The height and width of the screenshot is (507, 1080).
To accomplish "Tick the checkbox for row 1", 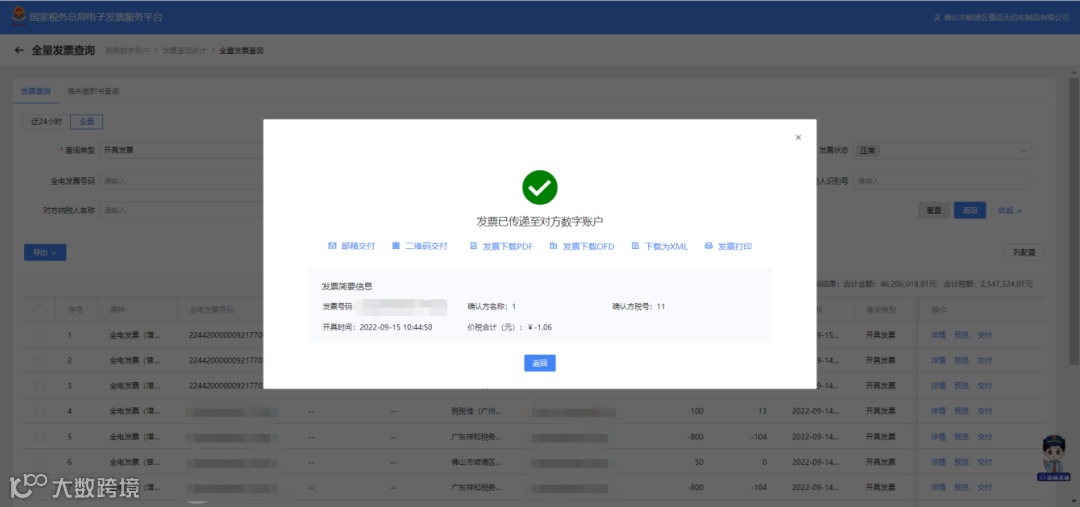I will click(40, 335).
